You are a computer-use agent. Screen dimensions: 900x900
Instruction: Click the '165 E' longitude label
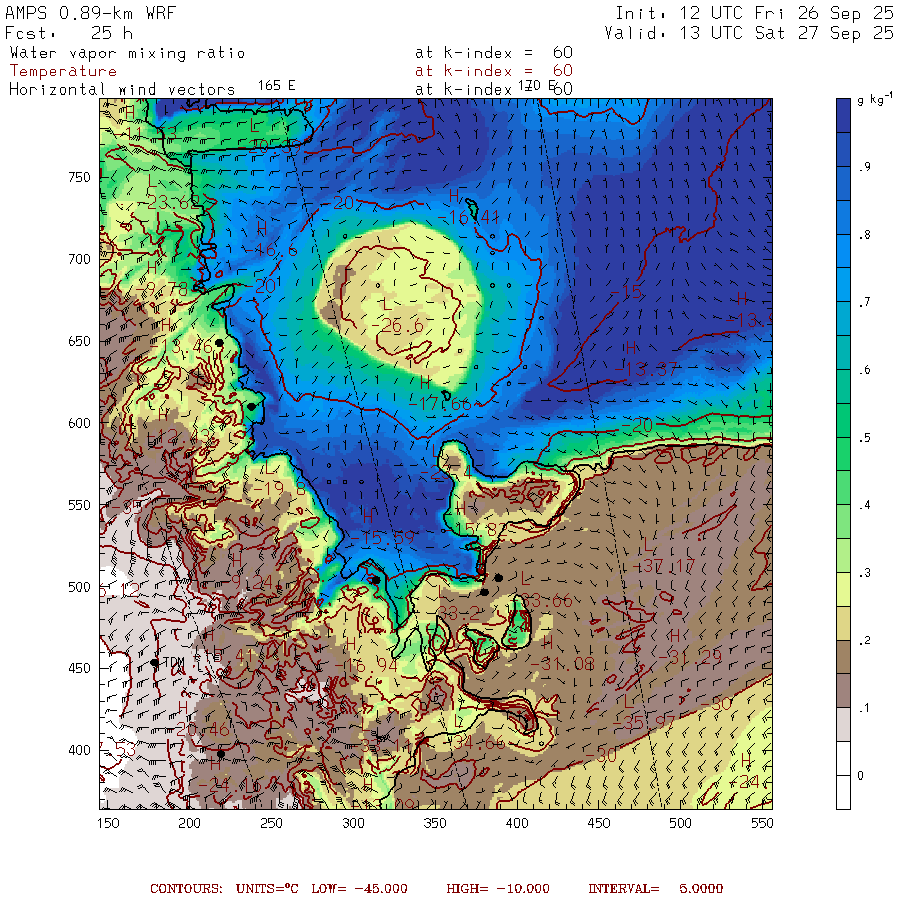point(276,86)
